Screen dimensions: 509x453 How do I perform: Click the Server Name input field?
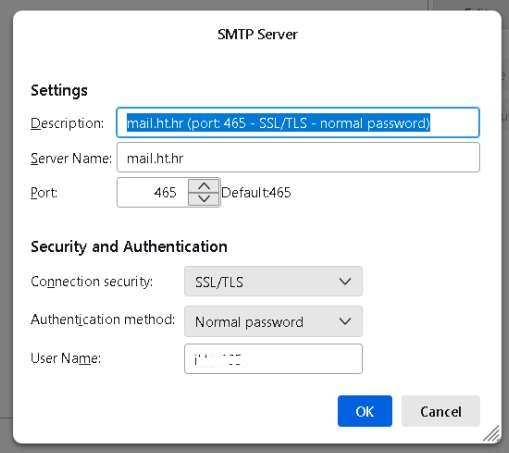pyautogui.click(x=298, y=158)
